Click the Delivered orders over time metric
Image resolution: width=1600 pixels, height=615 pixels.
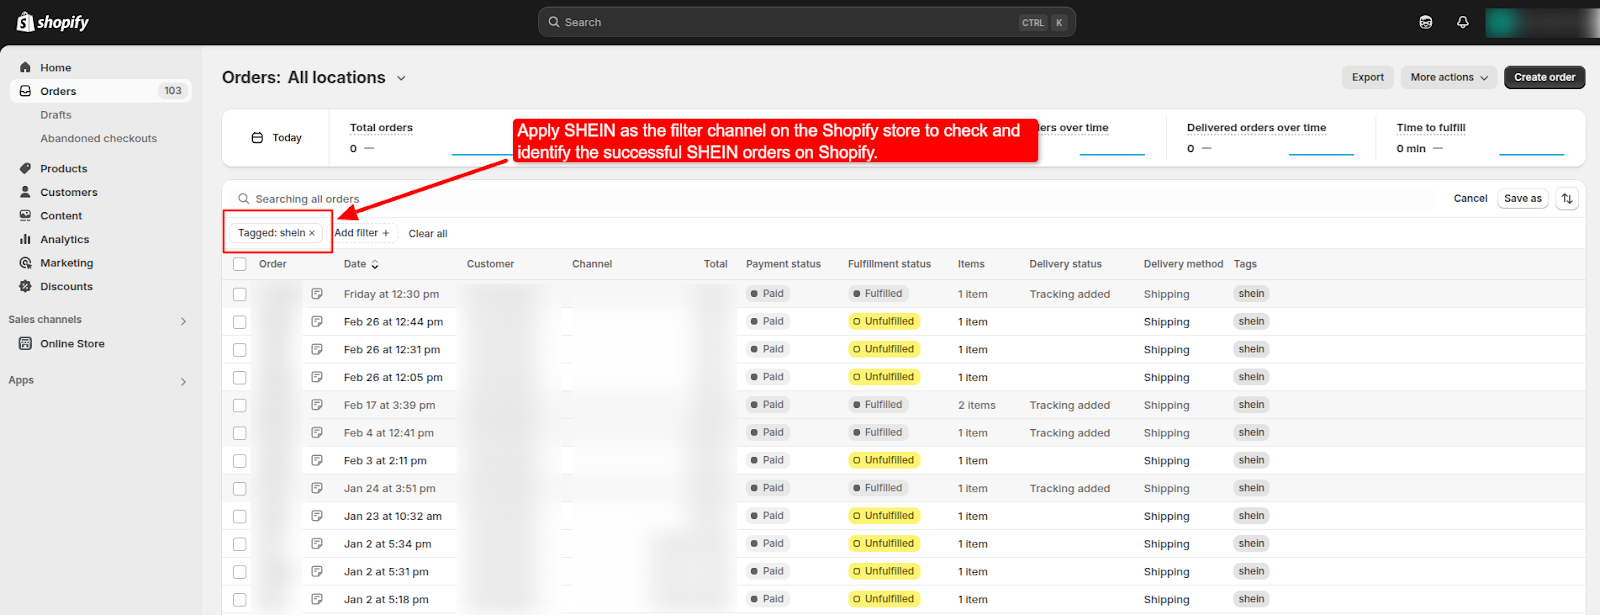(1256, 128)
